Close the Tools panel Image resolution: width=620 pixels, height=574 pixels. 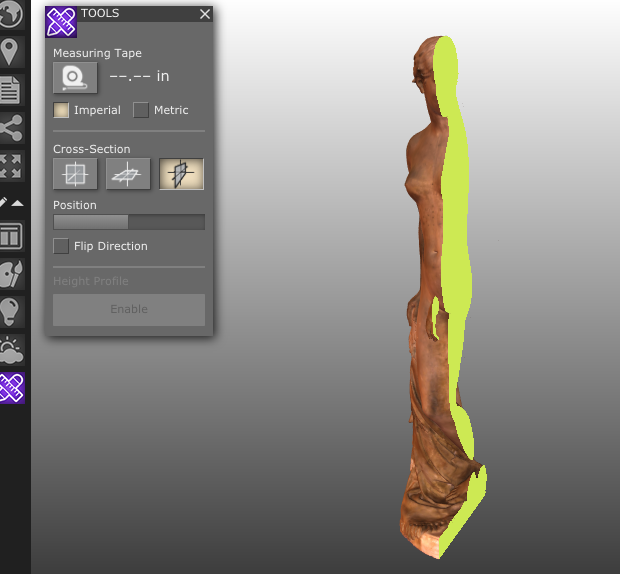[x=205, y=14]
